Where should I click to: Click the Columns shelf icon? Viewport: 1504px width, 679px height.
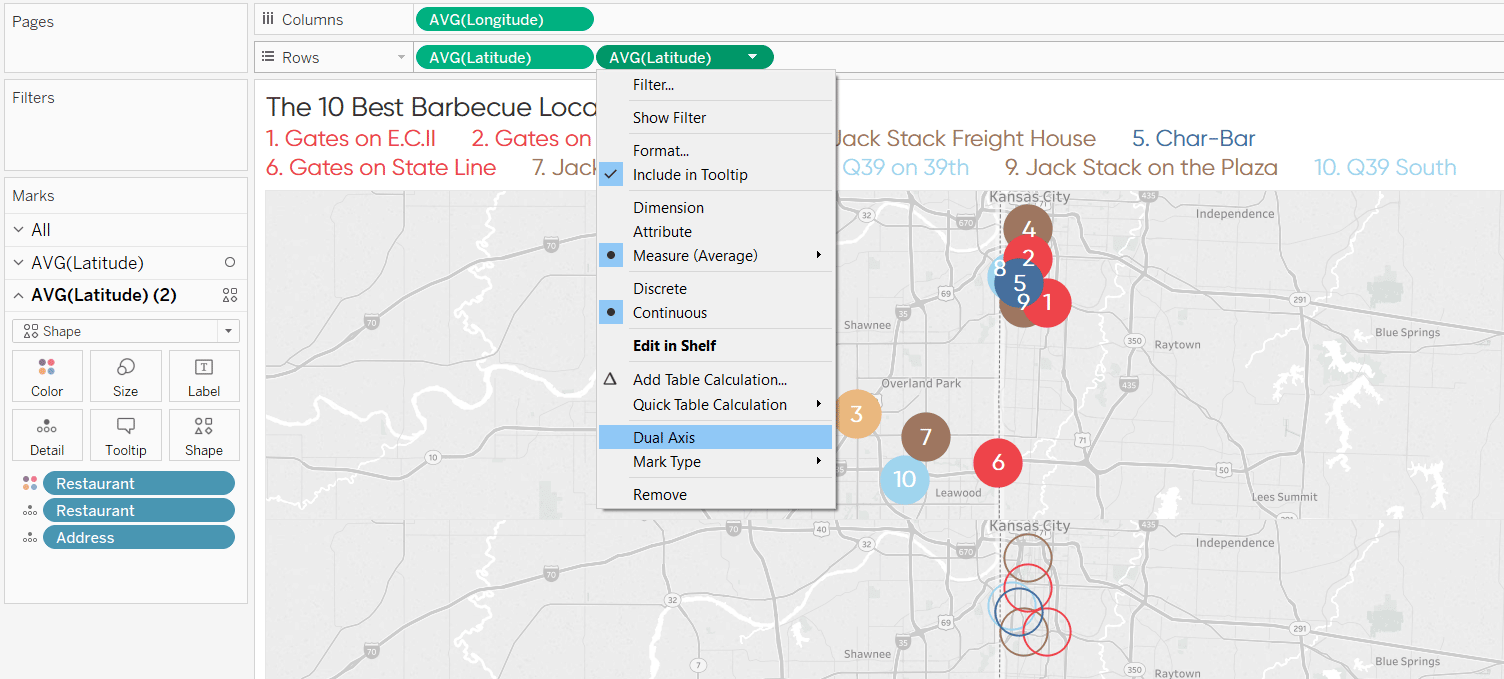[x=268, y=19]
